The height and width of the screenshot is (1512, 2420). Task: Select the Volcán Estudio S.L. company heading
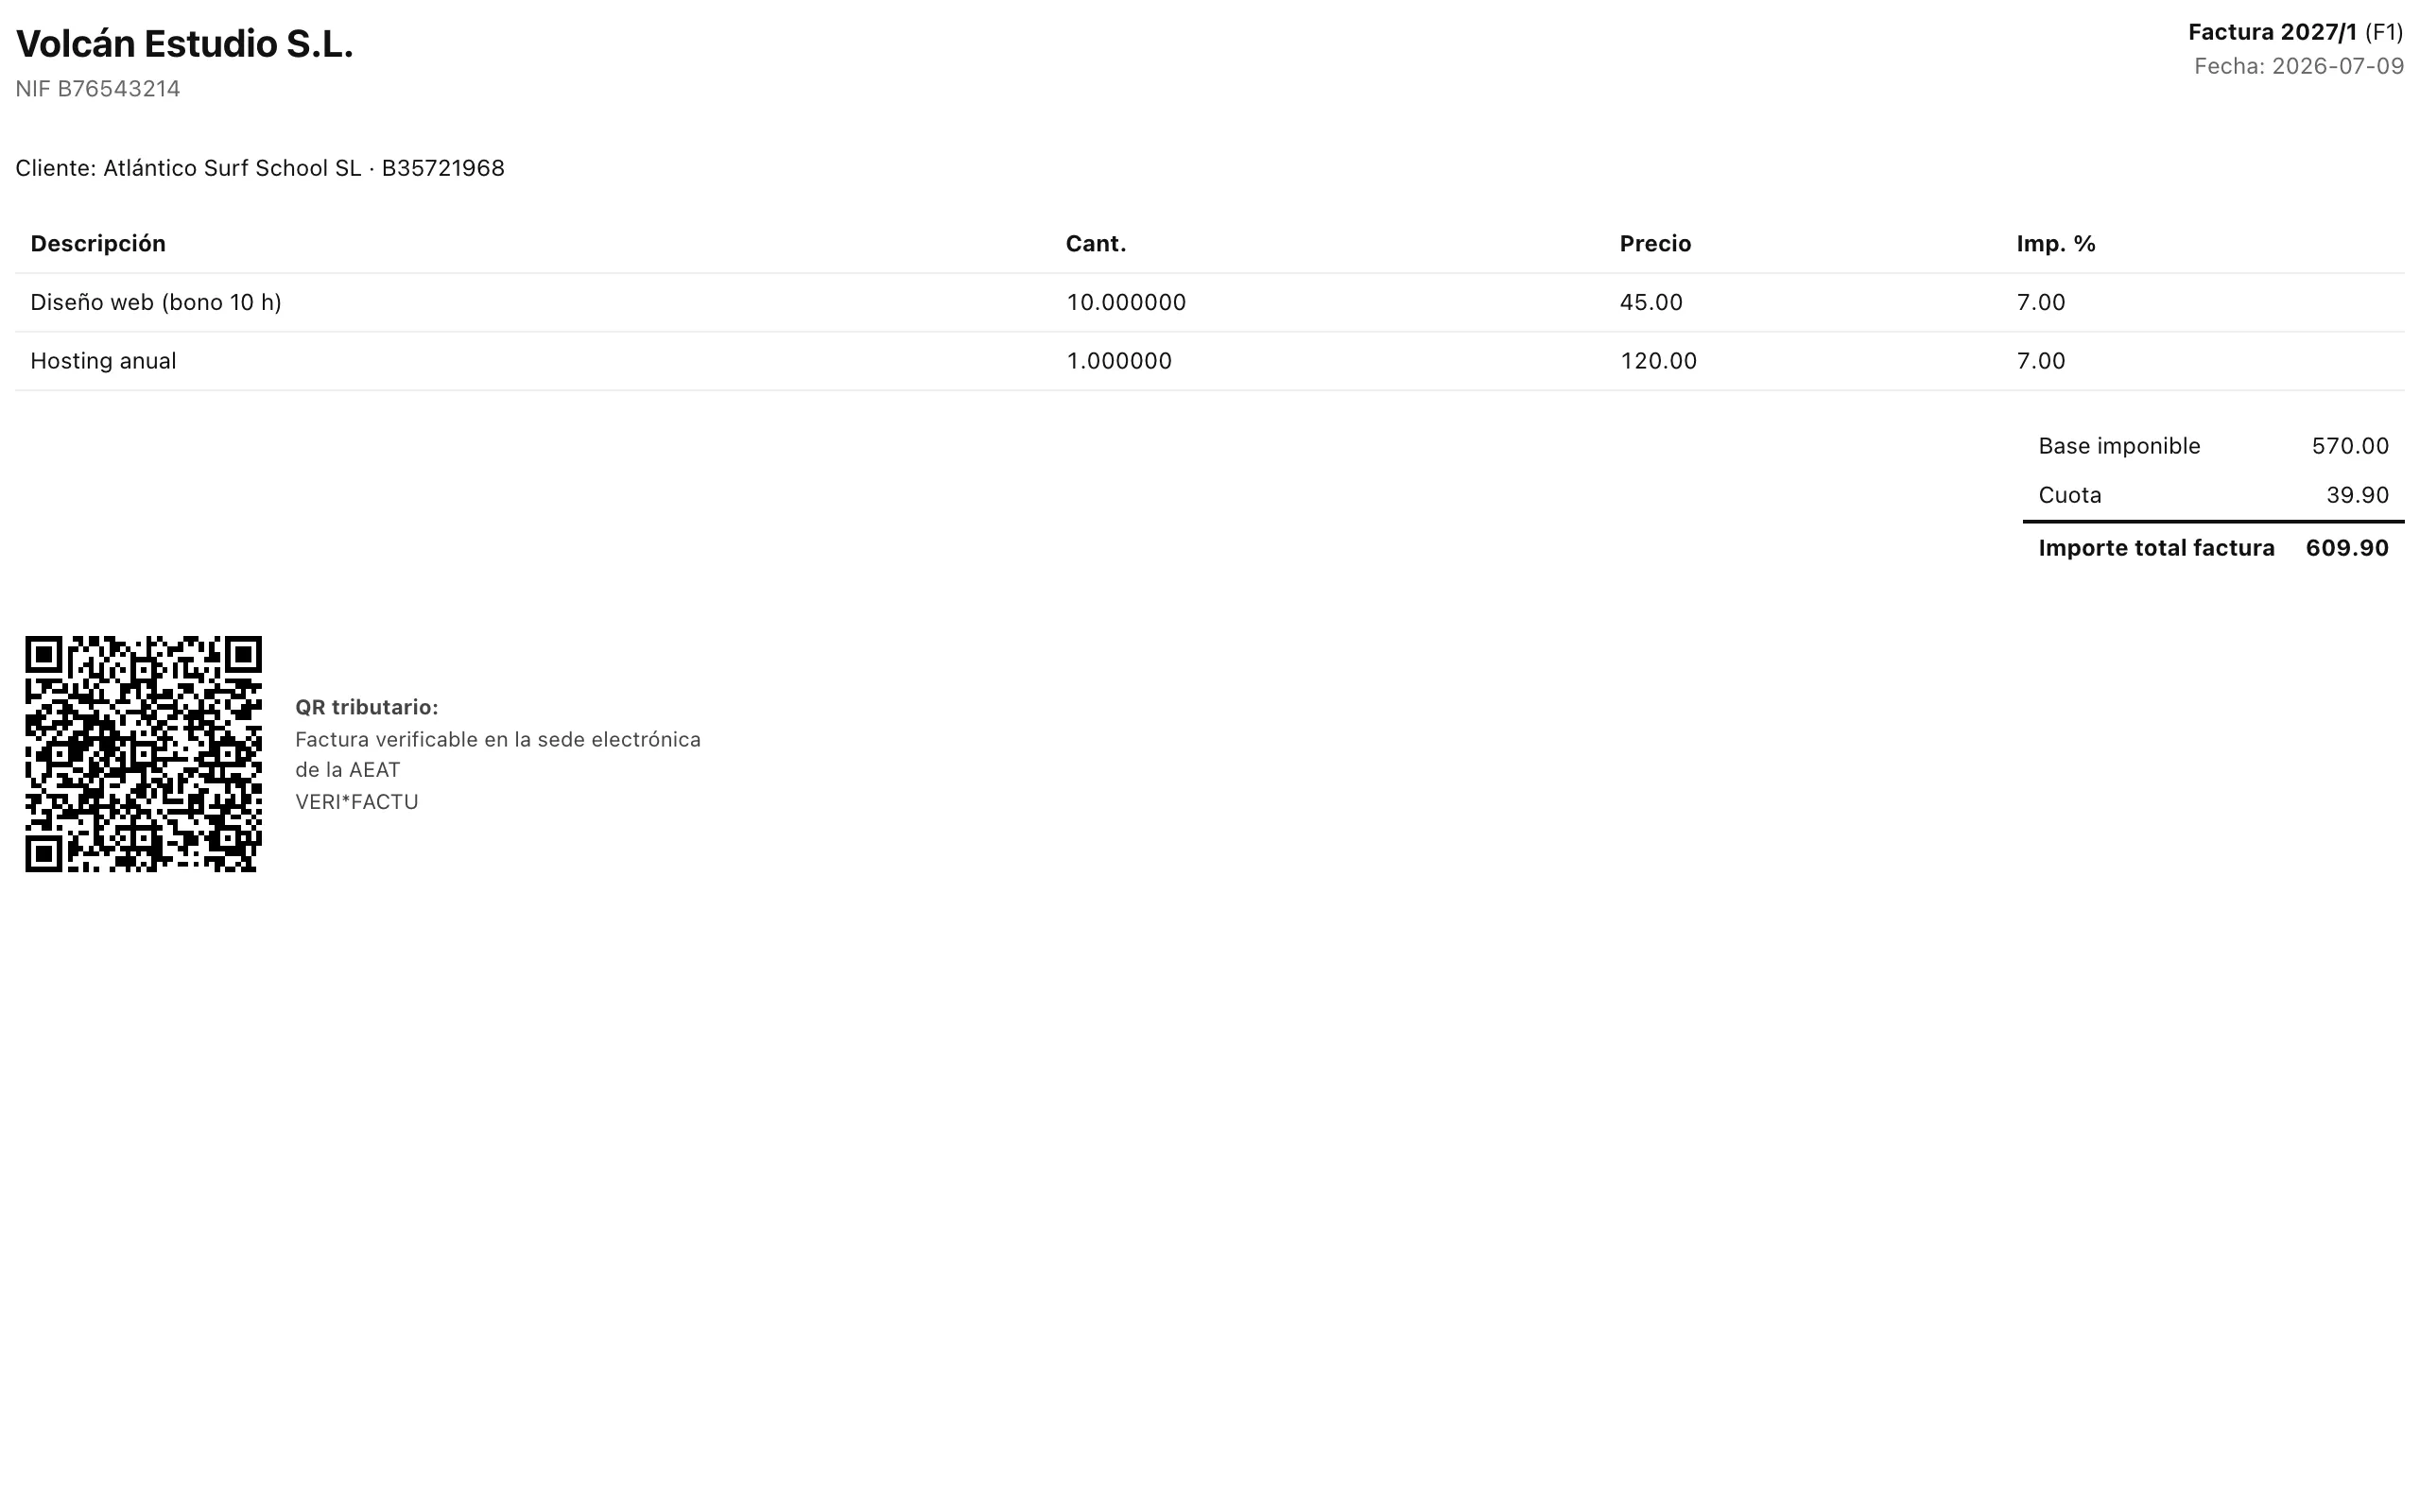185,44
